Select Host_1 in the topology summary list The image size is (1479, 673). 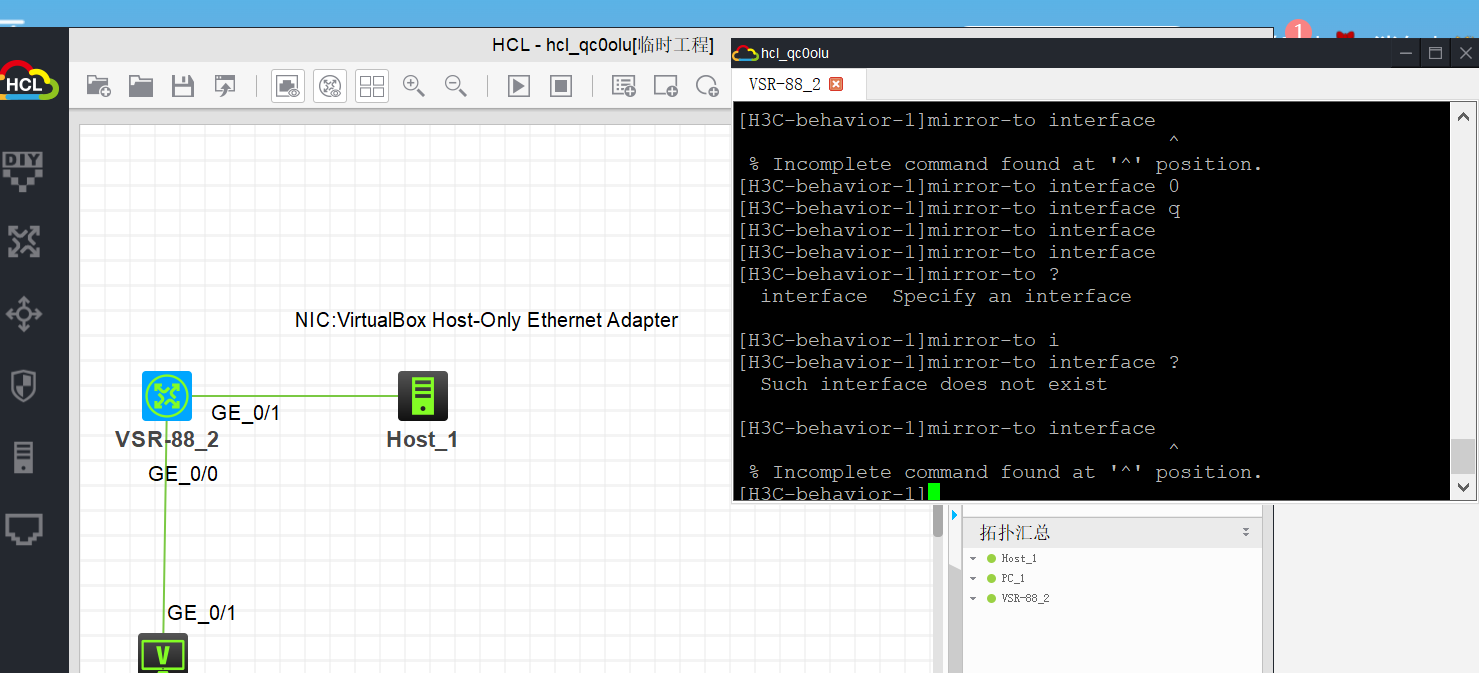coord(1019,558)
